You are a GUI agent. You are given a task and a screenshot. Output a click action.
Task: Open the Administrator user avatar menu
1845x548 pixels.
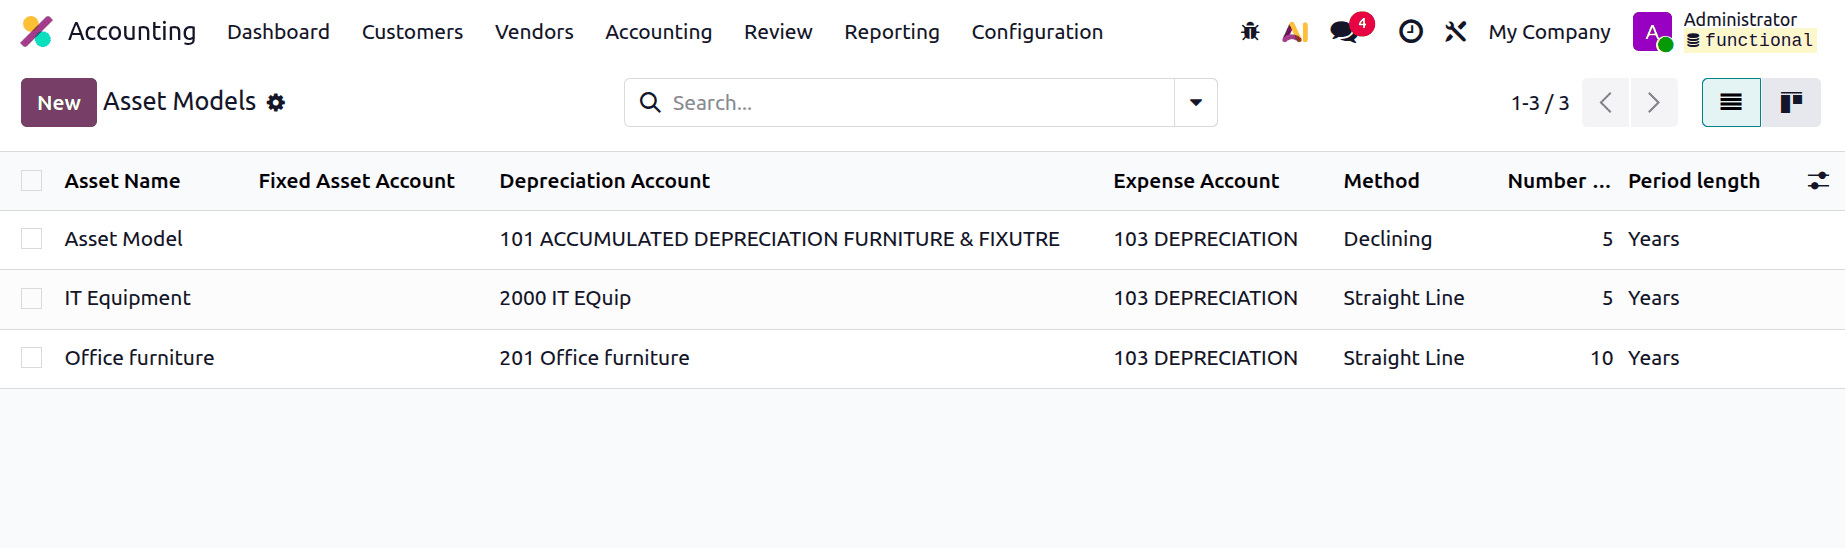[1652, 32]
